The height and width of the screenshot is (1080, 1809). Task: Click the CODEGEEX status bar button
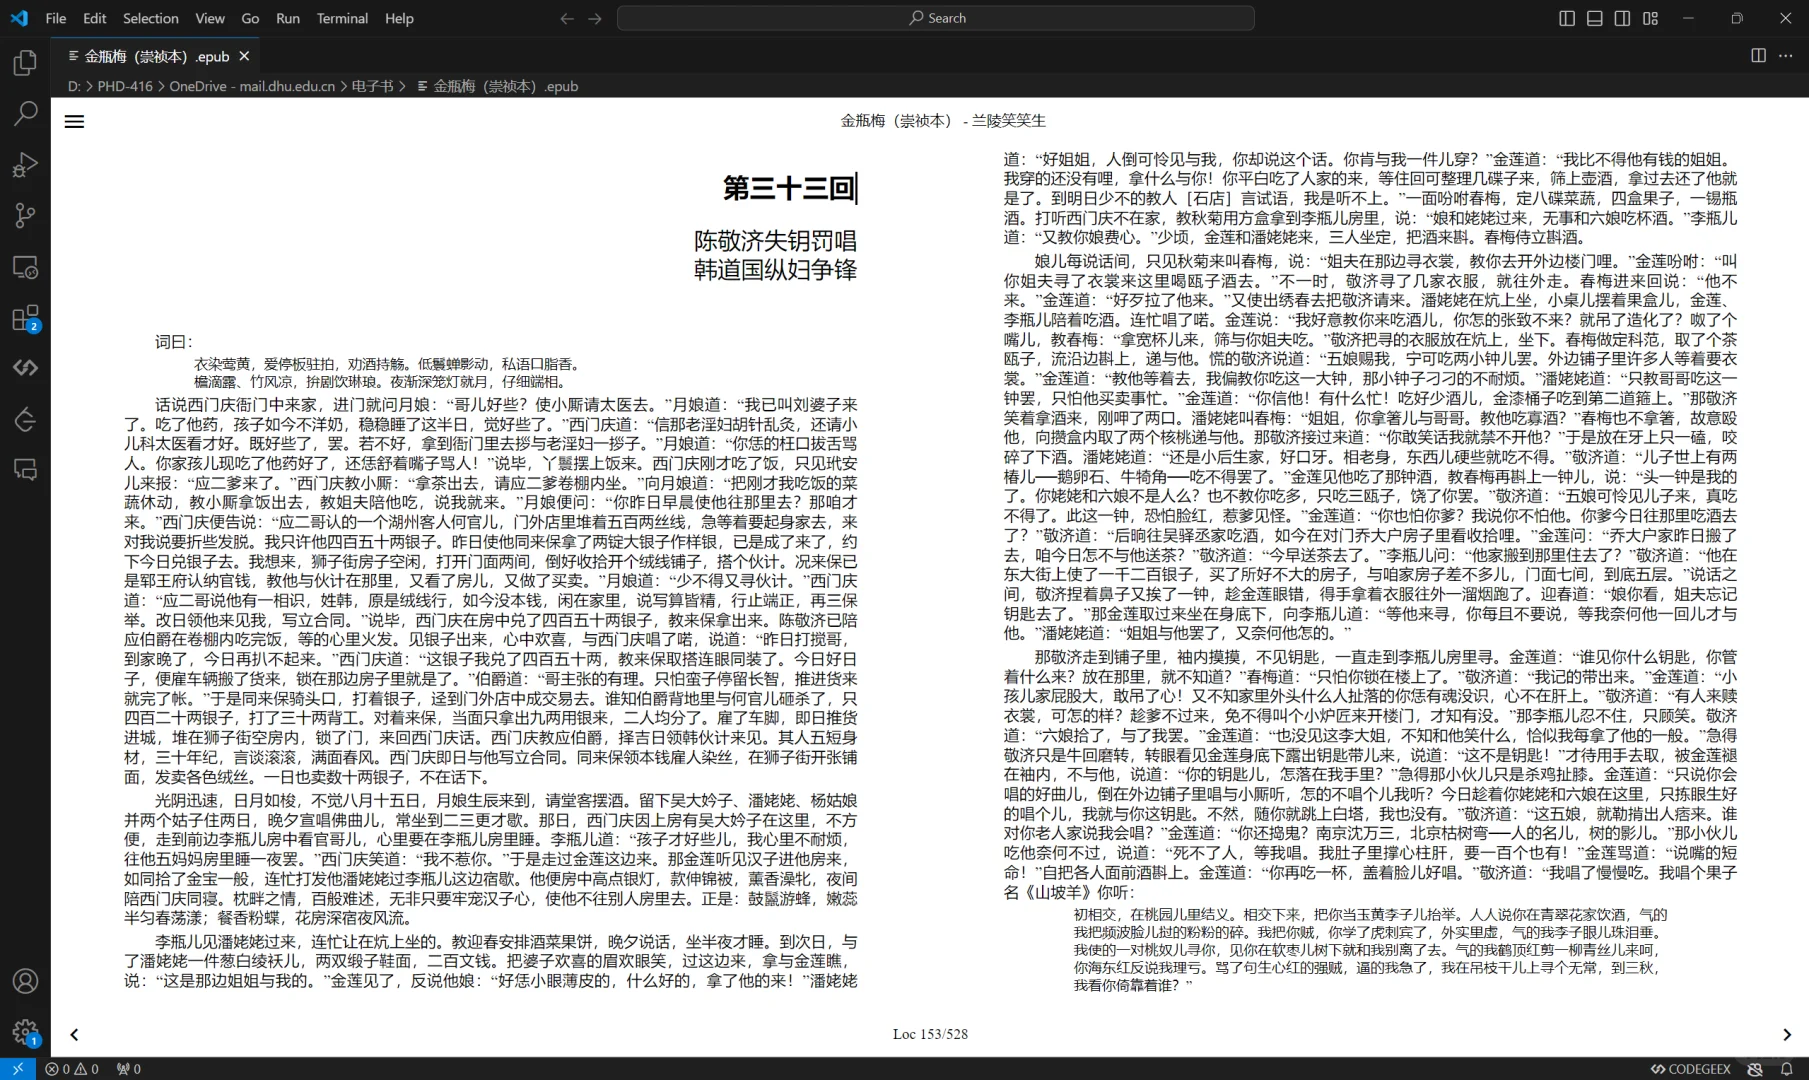click(1690, 1069)
